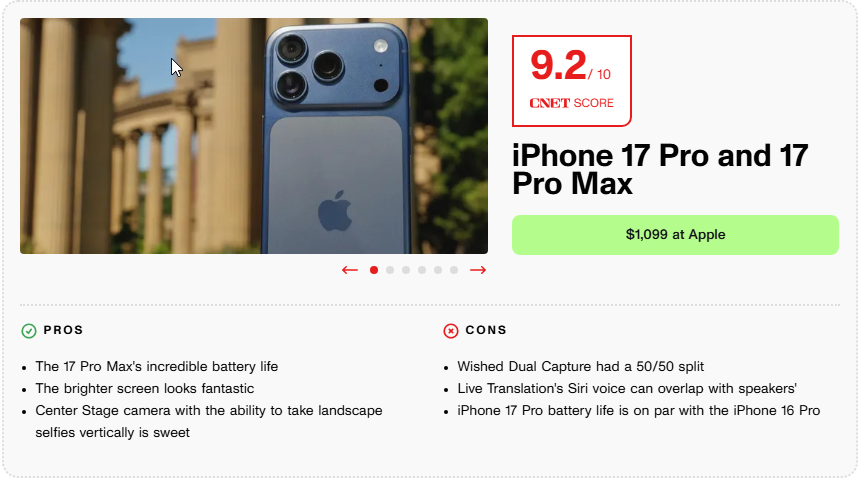Click the PROS heading label
The height and width of the screenshot is (480, 861).
[63, 330]
